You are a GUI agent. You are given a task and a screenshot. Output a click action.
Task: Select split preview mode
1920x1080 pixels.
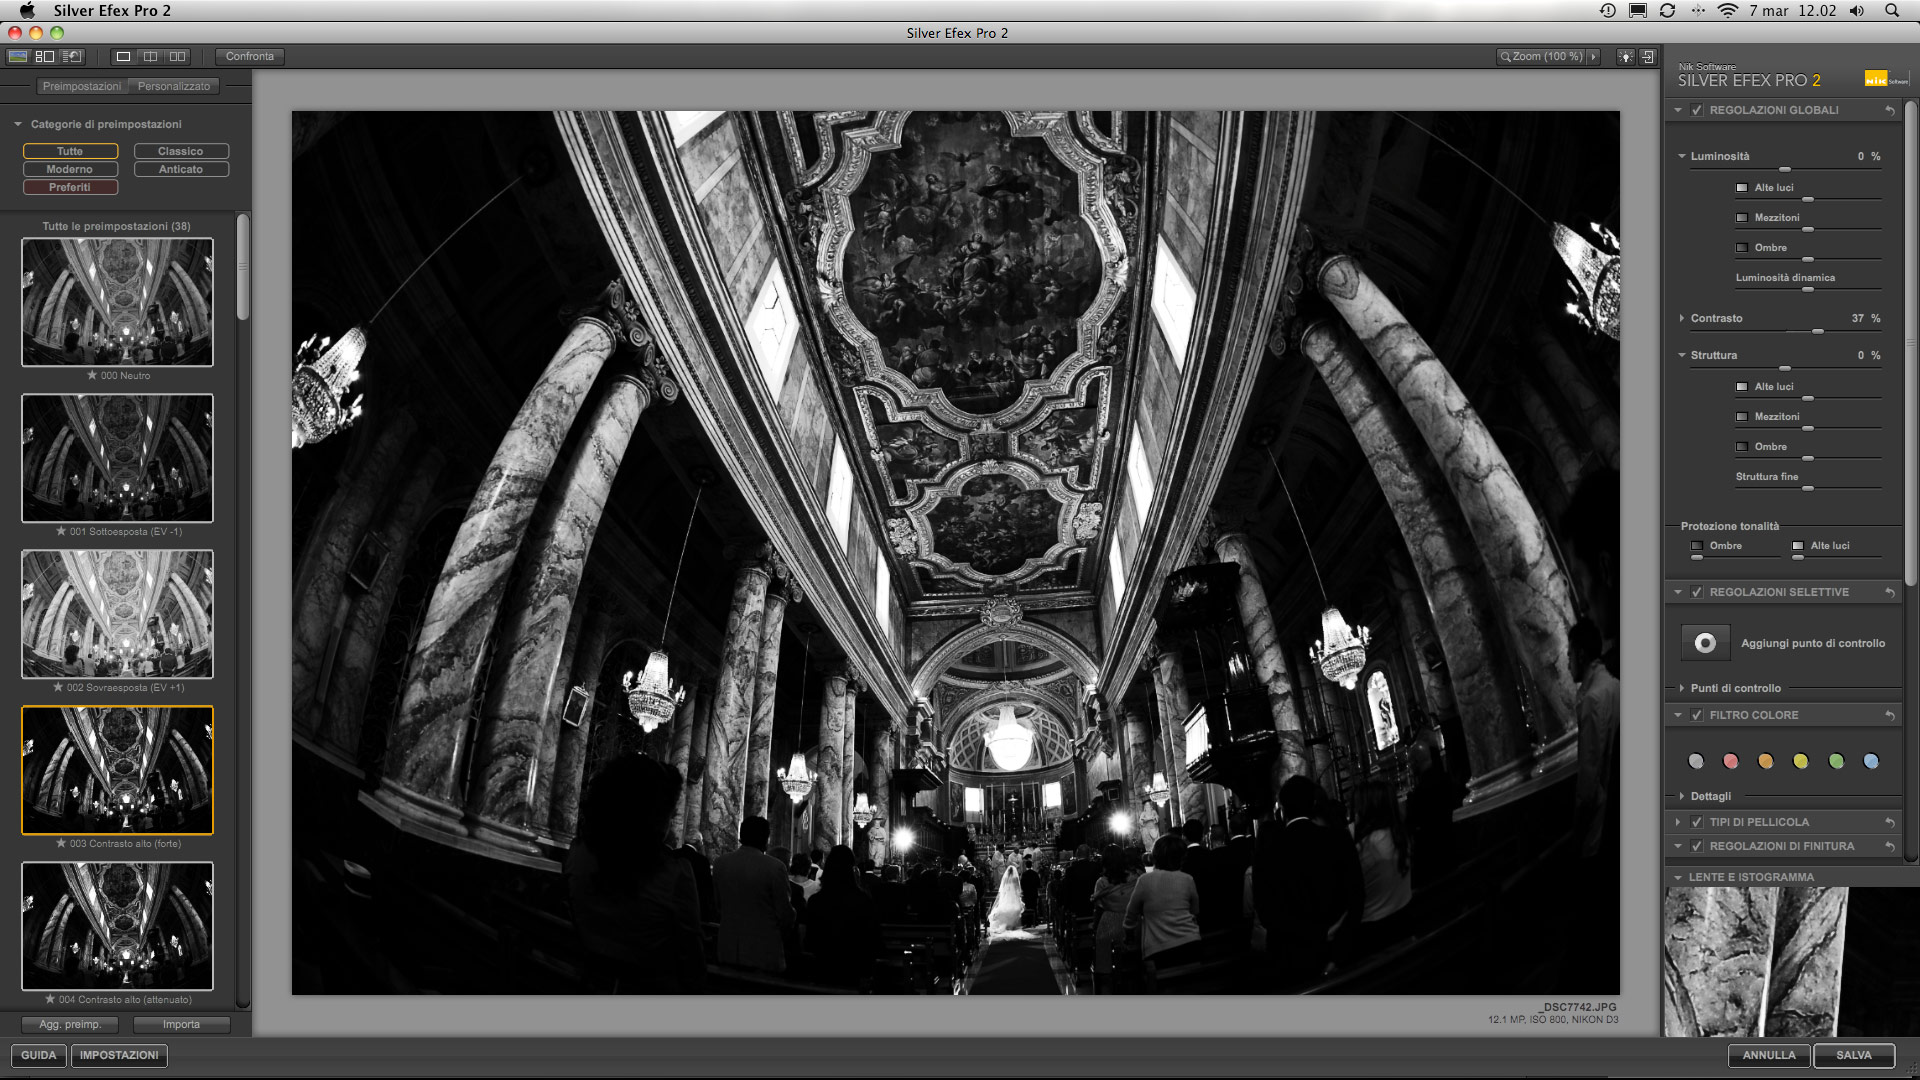150,57
